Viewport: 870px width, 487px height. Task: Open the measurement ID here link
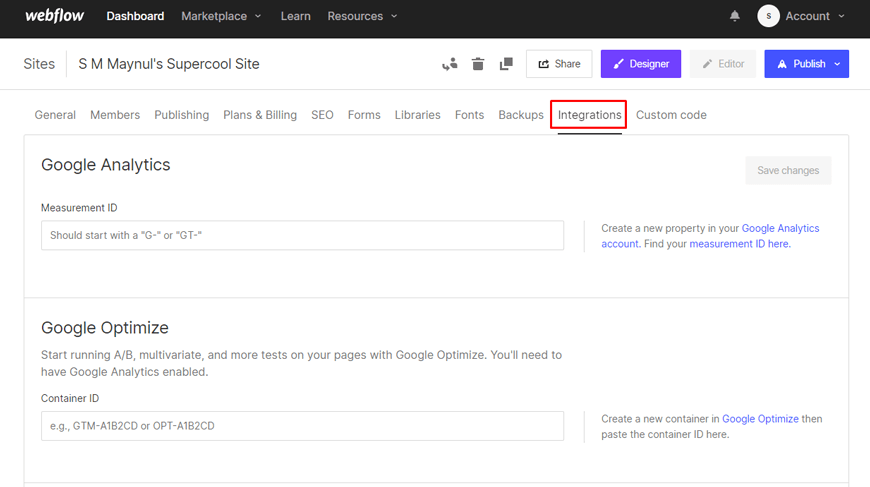740,244
